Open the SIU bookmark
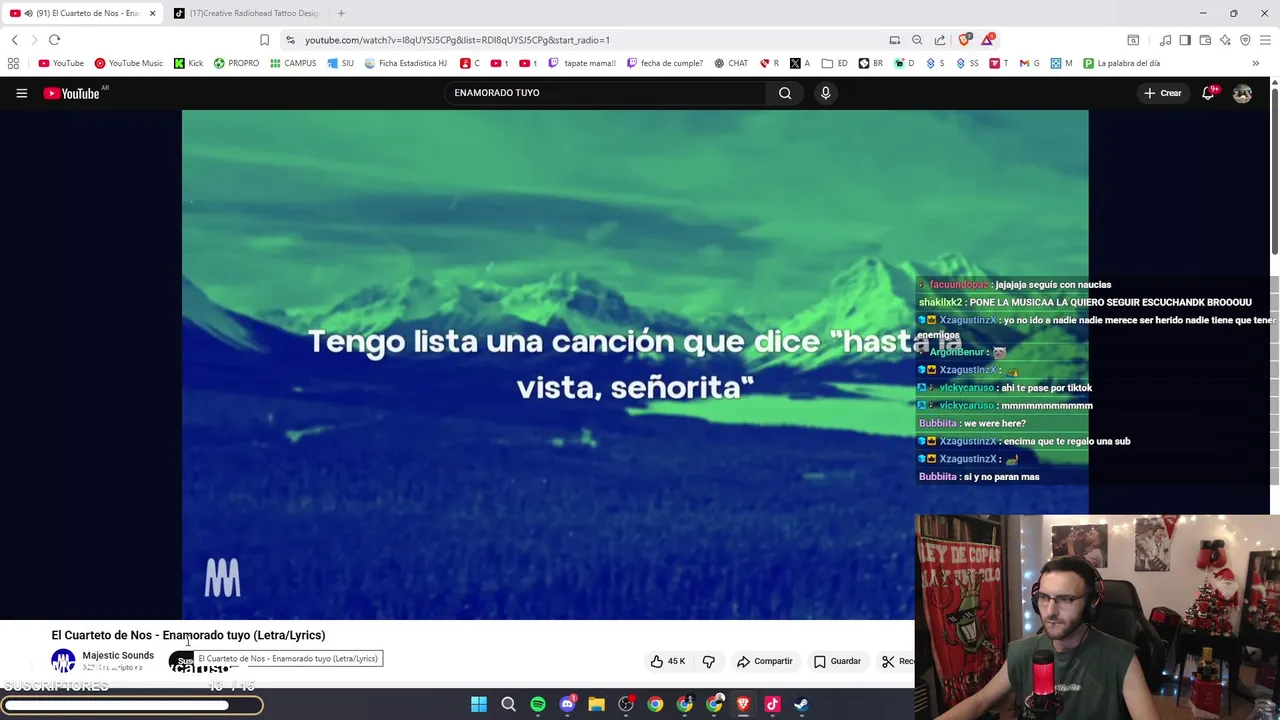Image resolution: width=1280 pixels, height=720 pixels. pos(340,63)
